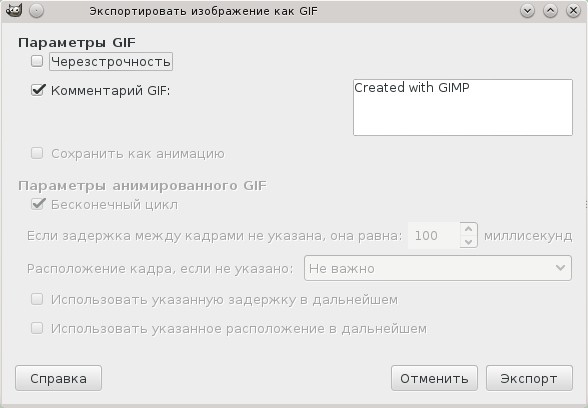588x408 pixels.
Task: Open the GIMP Wilber window menu icon
Action: click(x=14, y=10)
